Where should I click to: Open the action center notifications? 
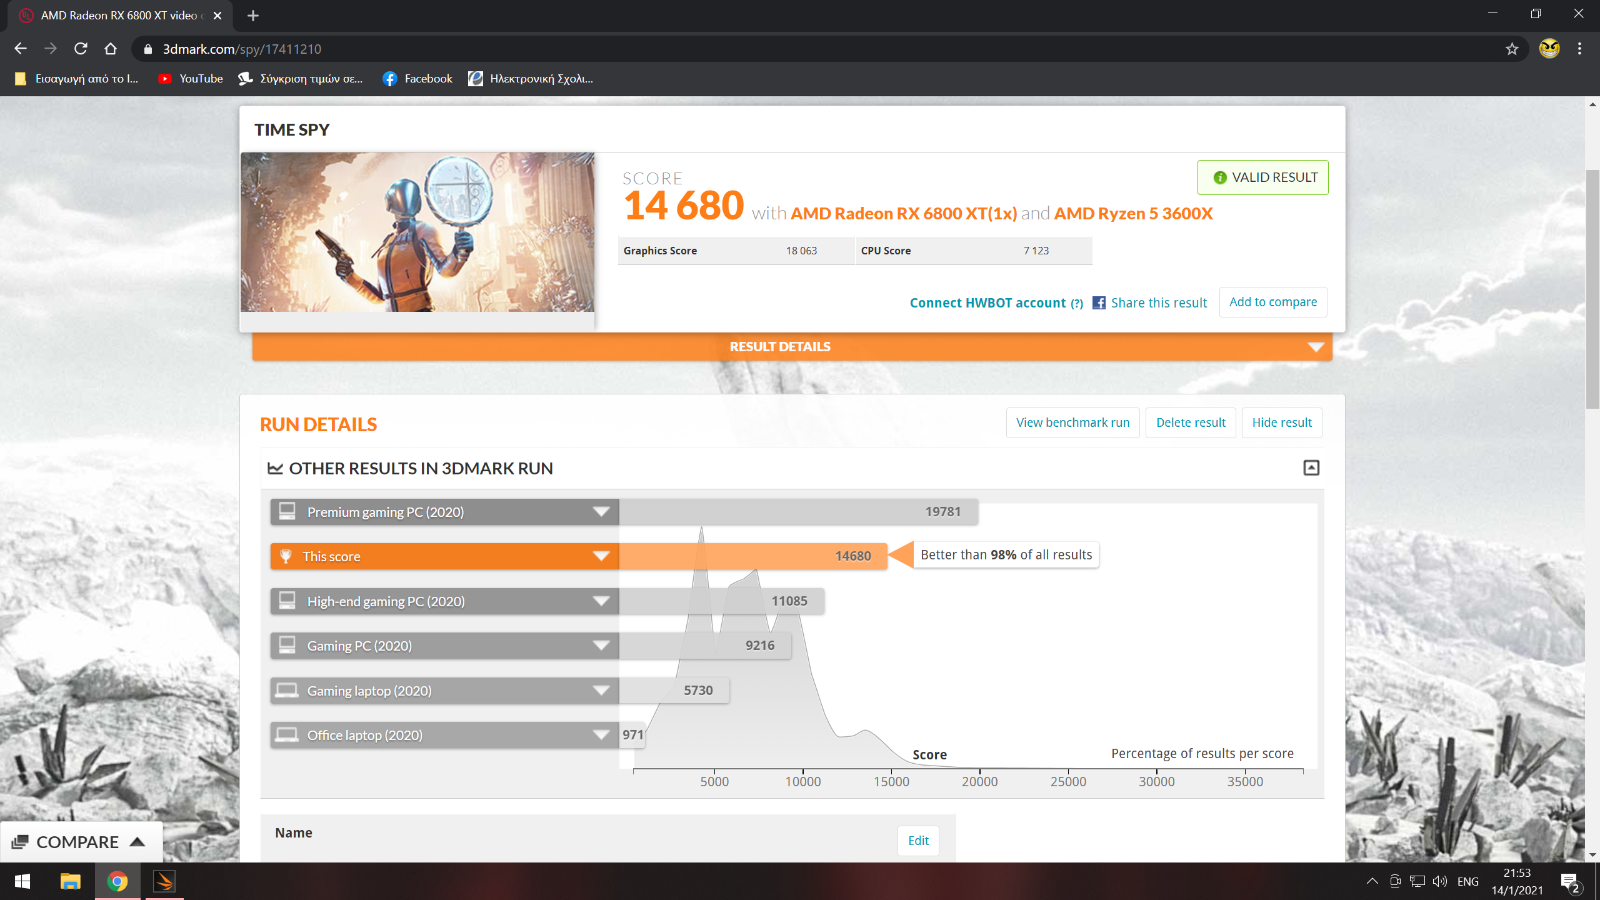coord(1571,882)
